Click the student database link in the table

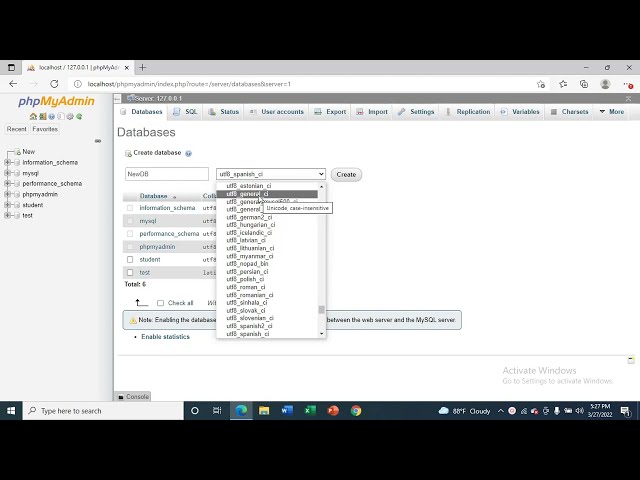click(x=150, y=260)
